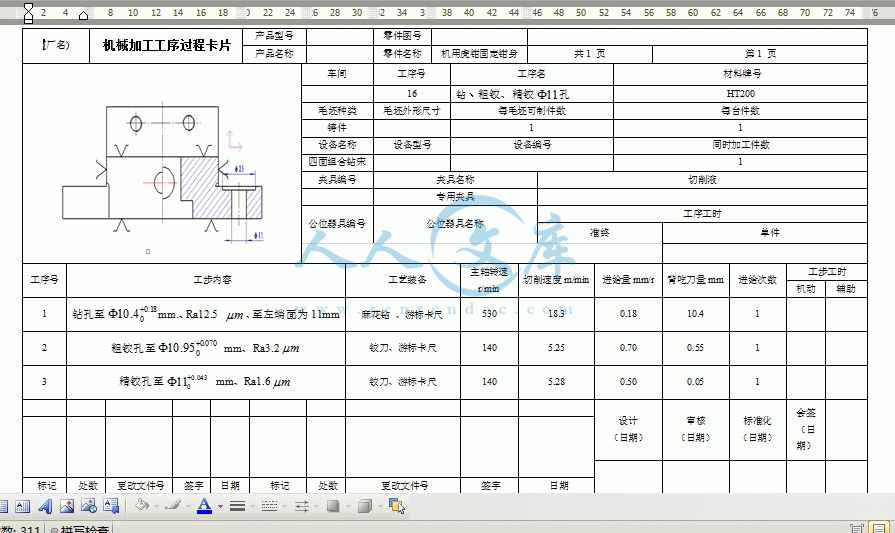Select the 机用虎钳固定钳身 part name cell
Image resolution: width=895 pixels, height=533 pixels.
479,54
